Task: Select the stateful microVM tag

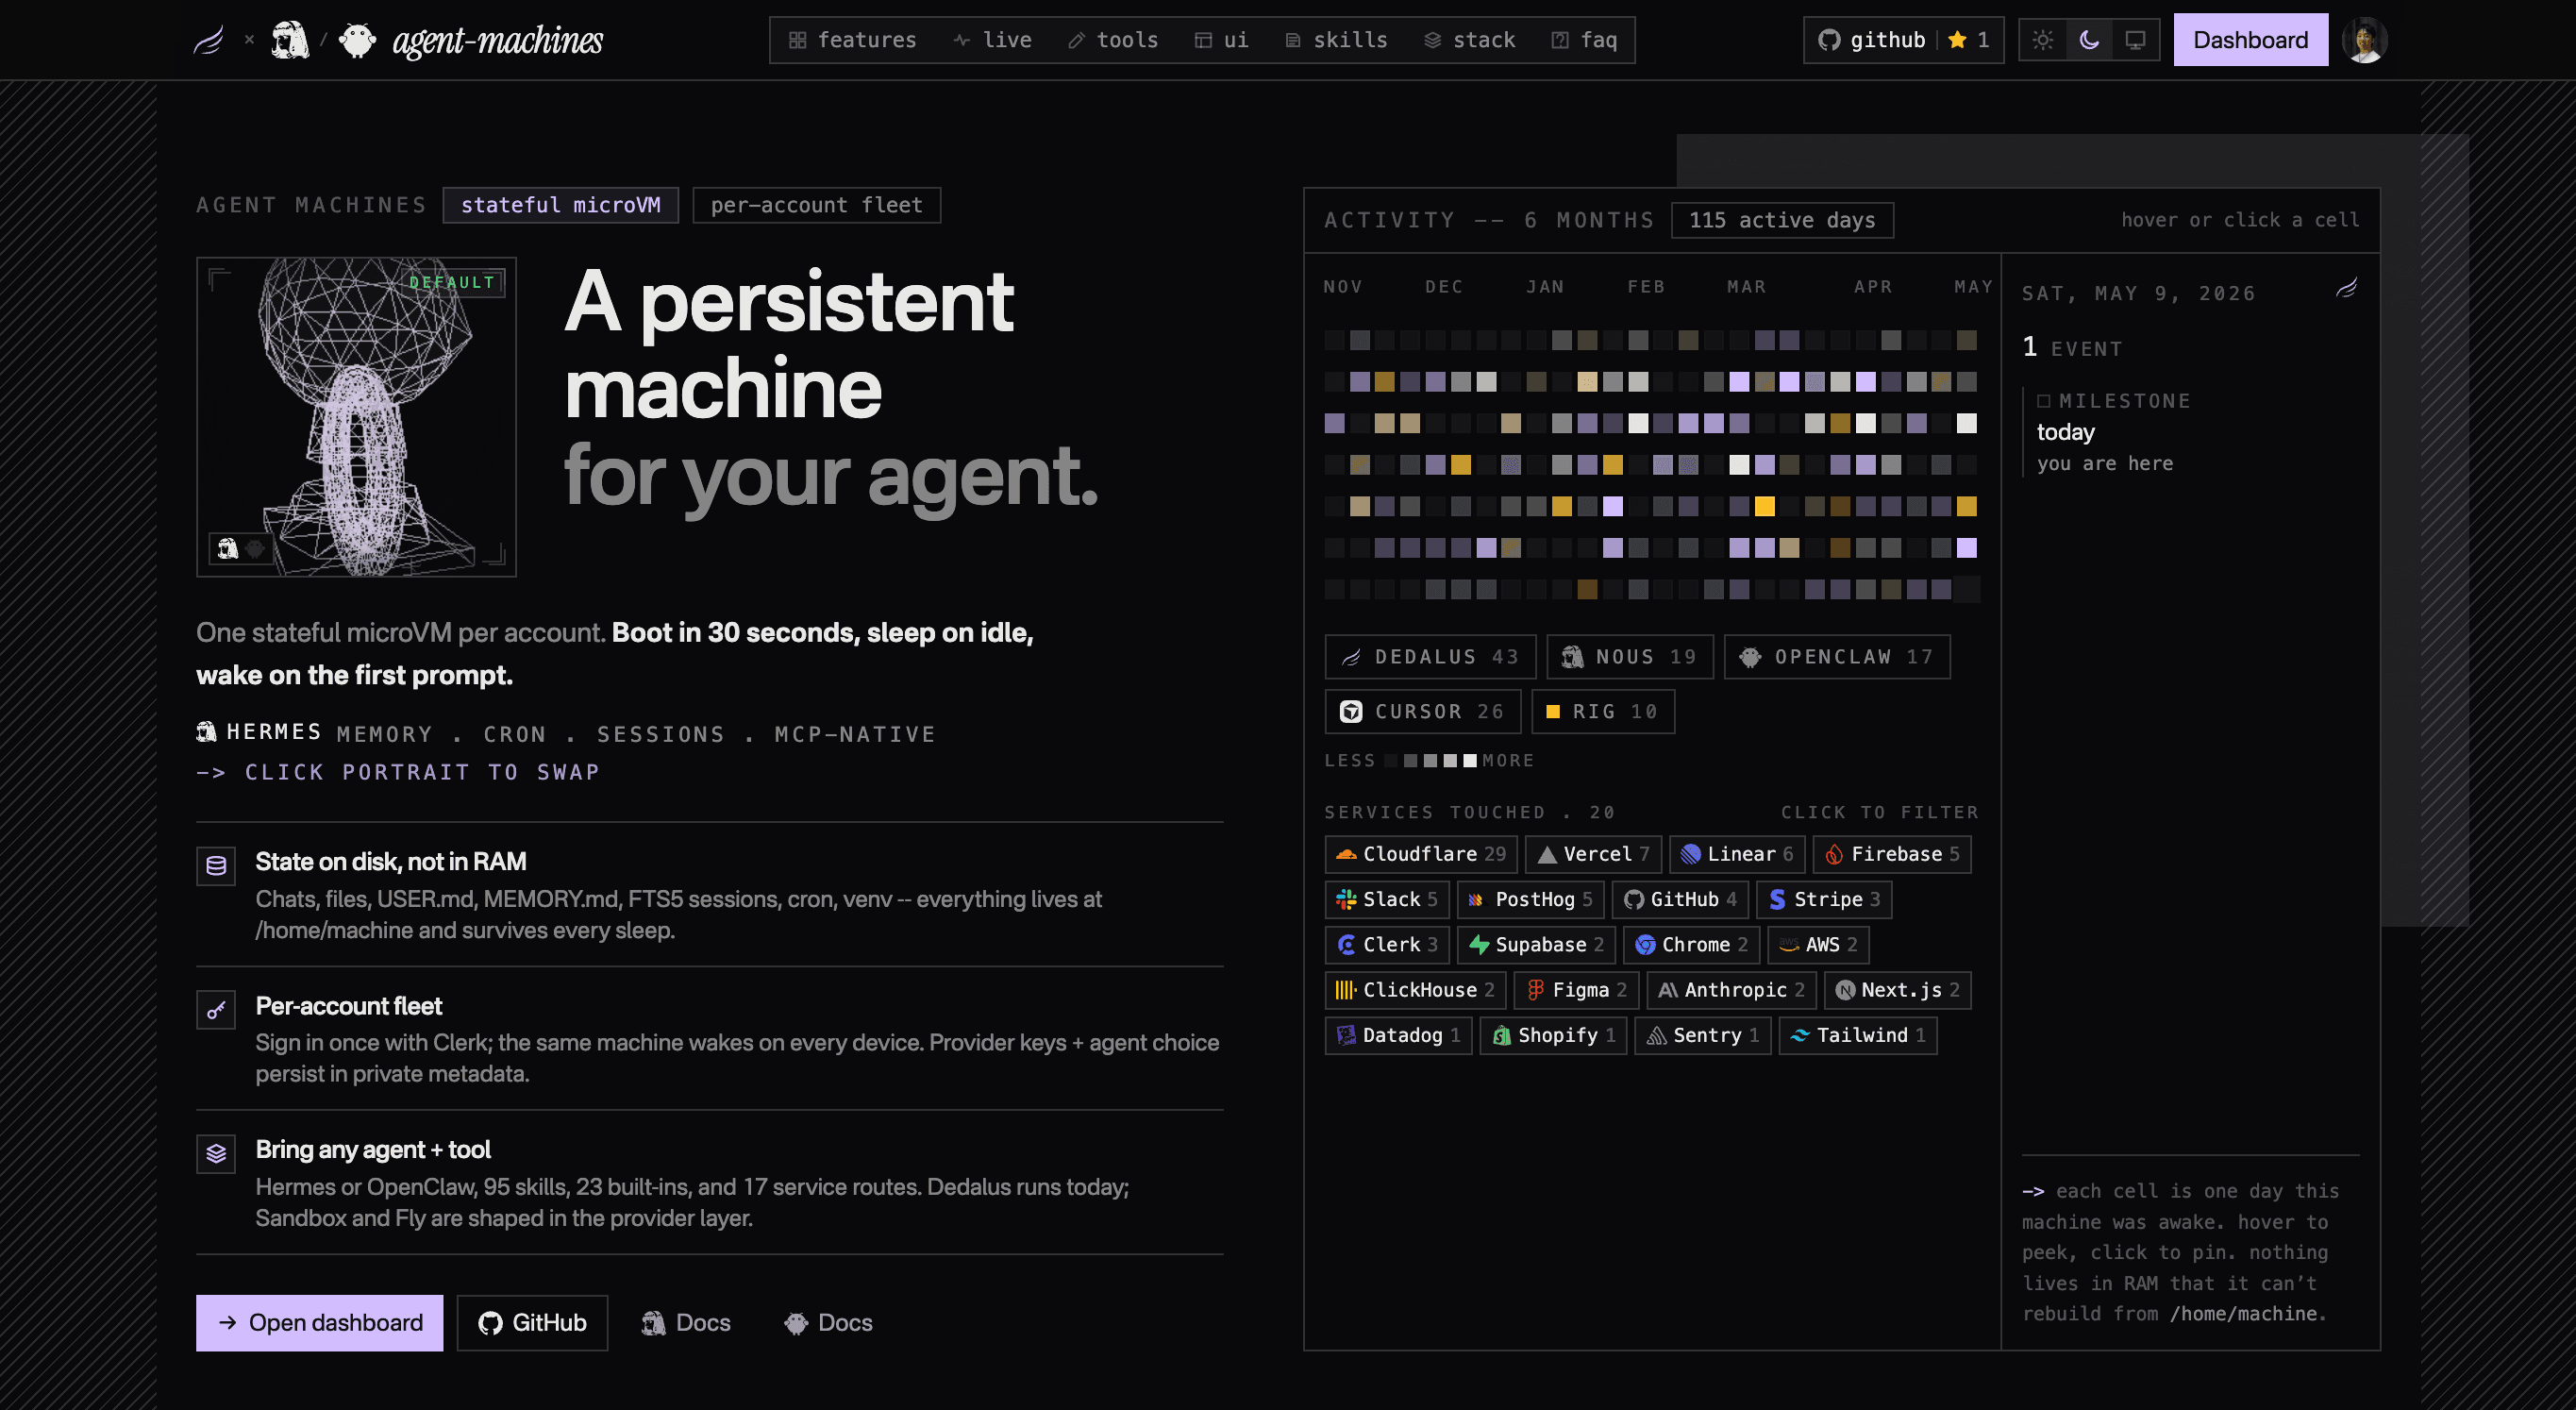Action: (x=560, y=205)
